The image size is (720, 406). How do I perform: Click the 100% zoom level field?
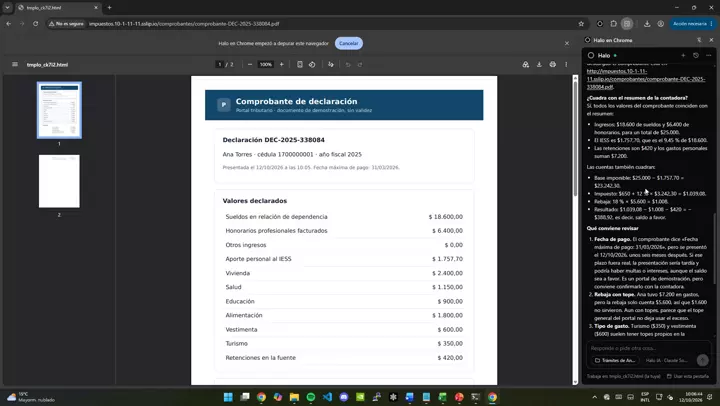click(x=266, y=64)
